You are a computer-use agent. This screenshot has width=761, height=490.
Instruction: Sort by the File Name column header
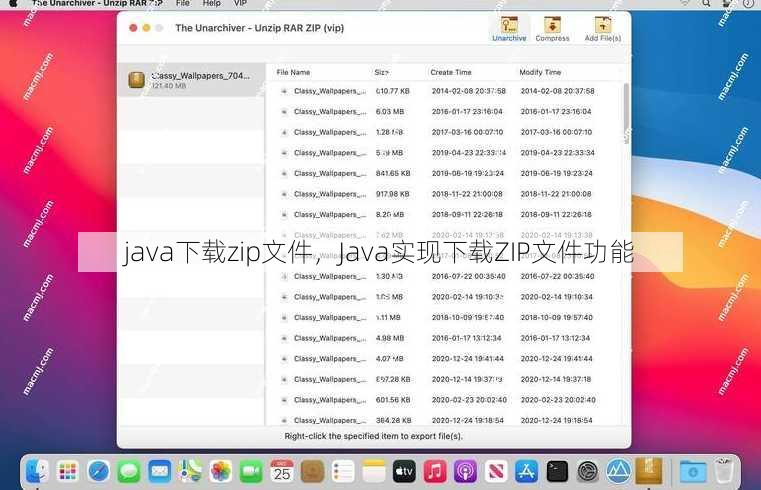coord(293,72)
